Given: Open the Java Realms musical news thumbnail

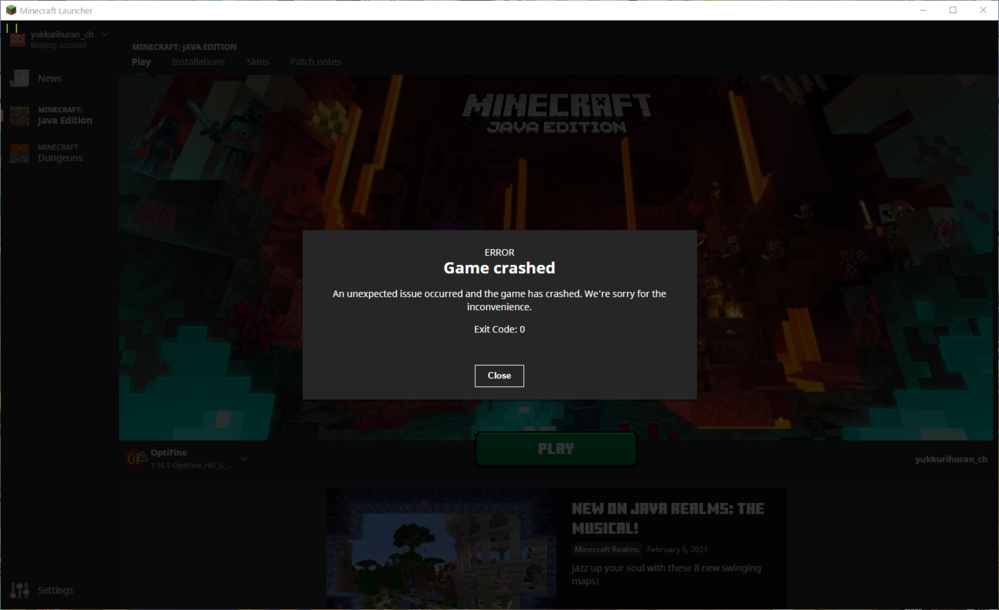Looking at the screenshot, I should [442, 549].
